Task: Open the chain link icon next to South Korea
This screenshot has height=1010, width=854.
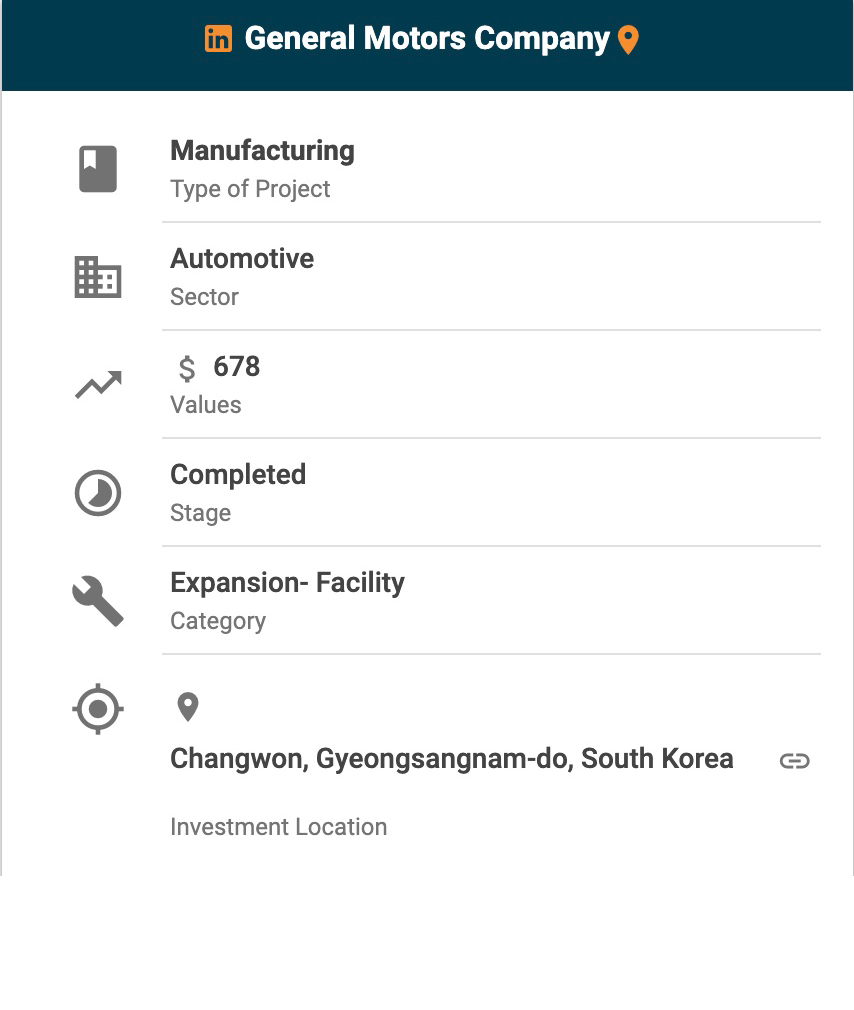Action: 794,761
